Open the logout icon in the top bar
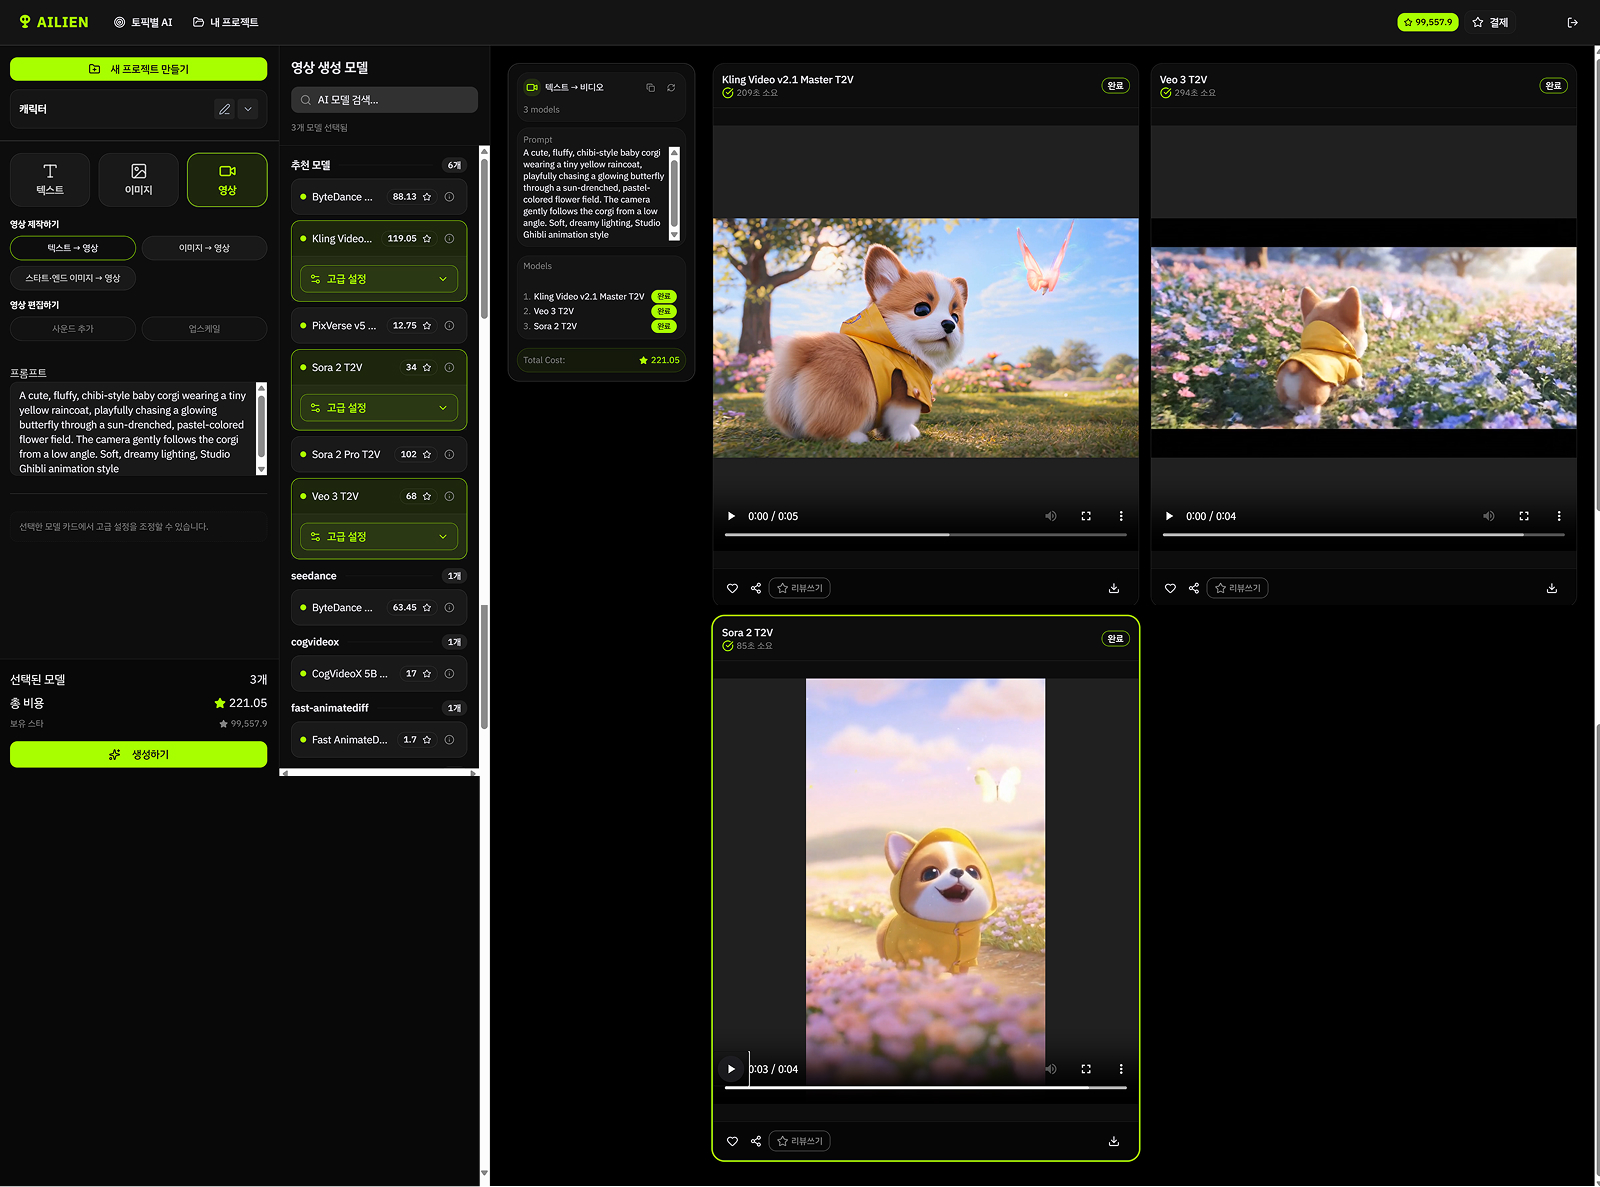 click(1572, 22)
